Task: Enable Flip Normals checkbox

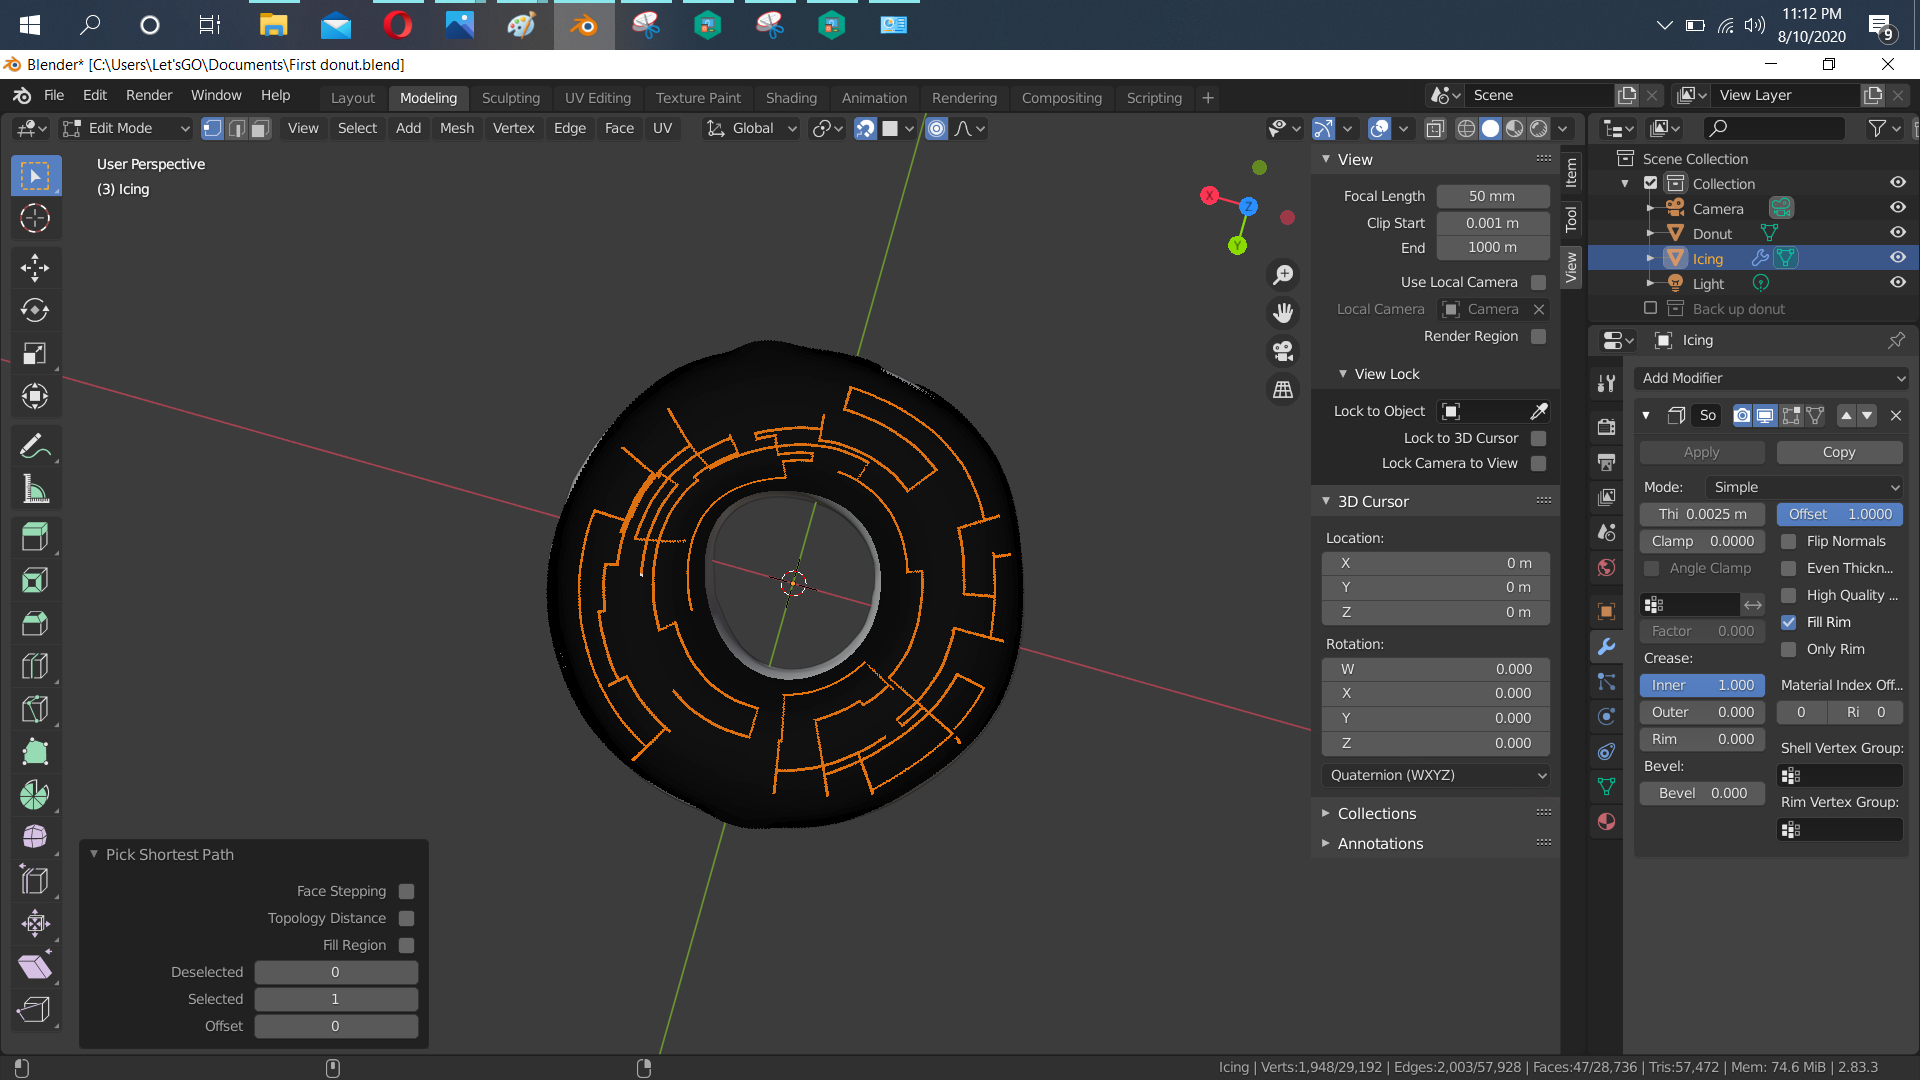Action: tap(1789, 542)
